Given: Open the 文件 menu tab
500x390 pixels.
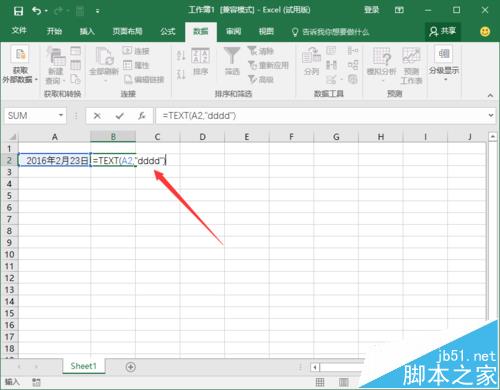Looking at the screenshot, I should (19, 31).
